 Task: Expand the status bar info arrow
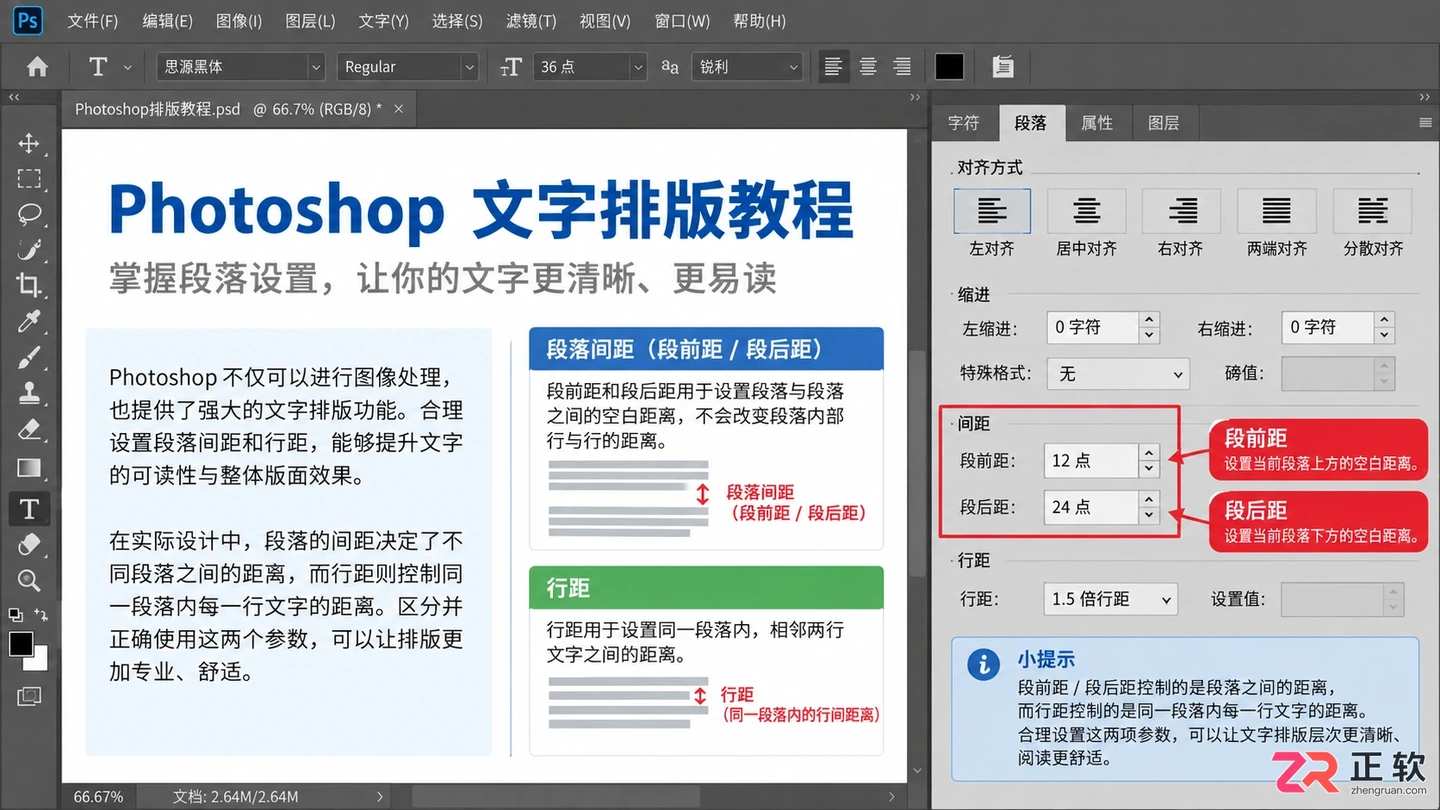(380, 797)
